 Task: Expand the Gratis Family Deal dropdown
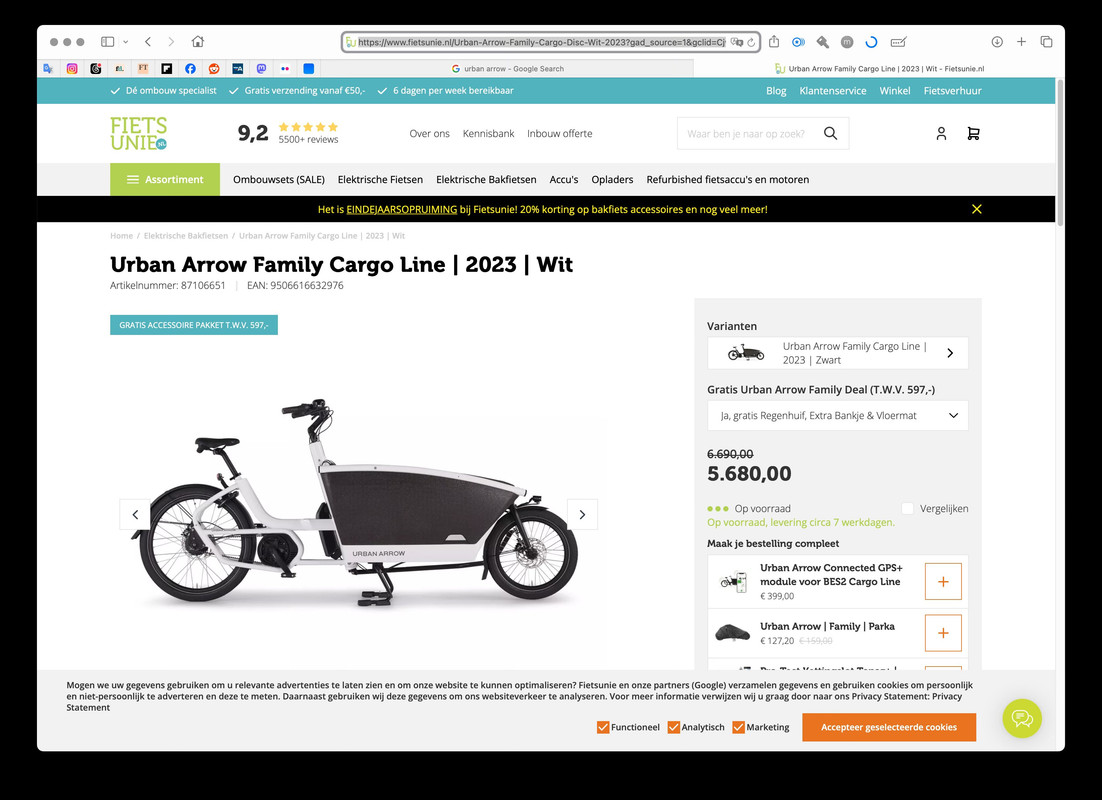point(838,415)
